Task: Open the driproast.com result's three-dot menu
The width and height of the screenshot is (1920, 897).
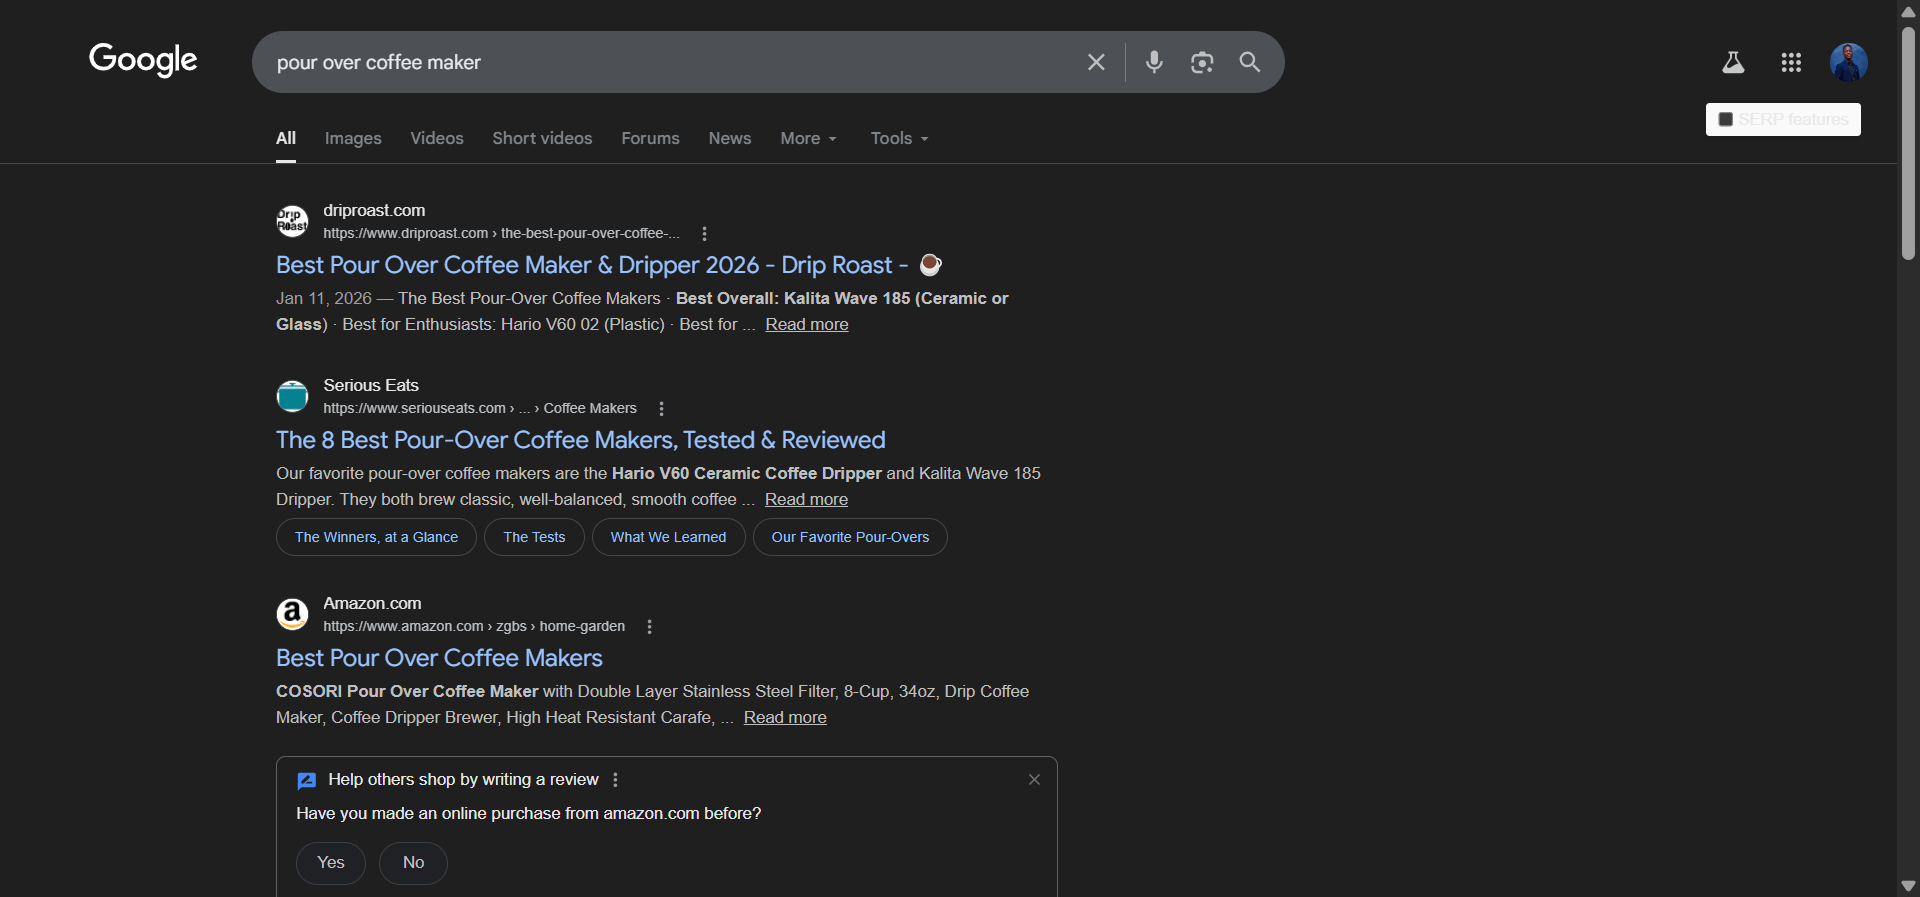Action: click(x=705, y=233)
